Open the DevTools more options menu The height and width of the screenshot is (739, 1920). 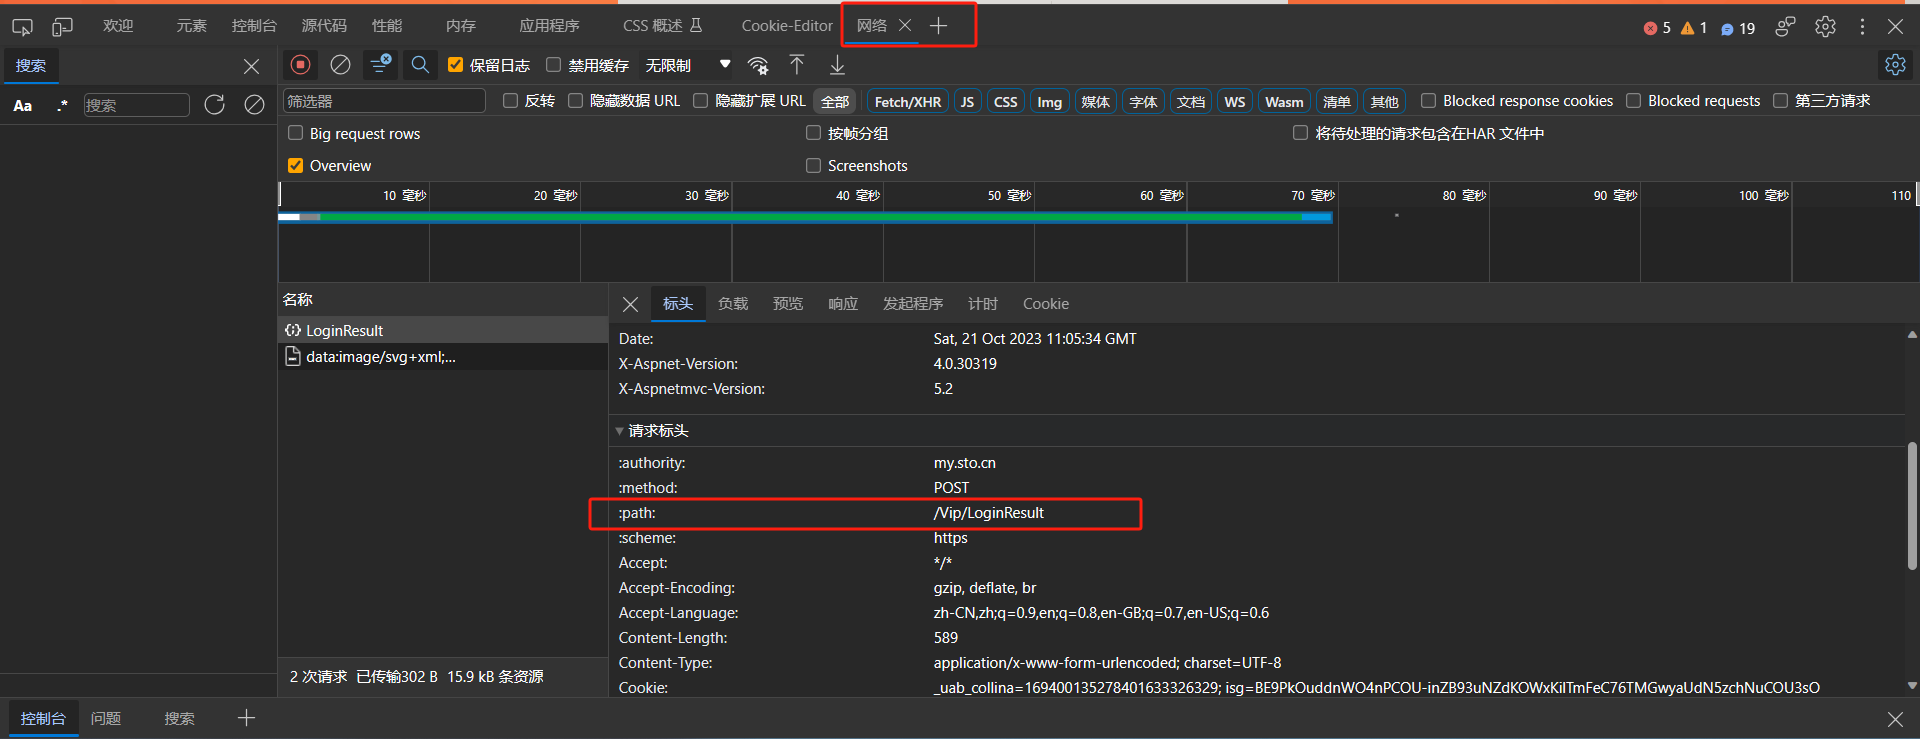click(x=1862, y=27)
